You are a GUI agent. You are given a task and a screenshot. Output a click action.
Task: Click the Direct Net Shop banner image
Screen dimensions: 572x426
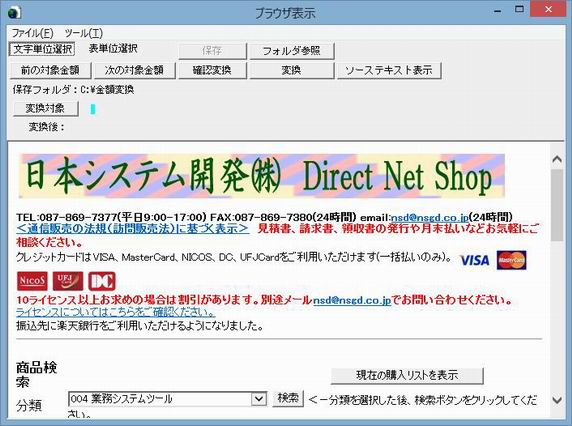(262, 176)
